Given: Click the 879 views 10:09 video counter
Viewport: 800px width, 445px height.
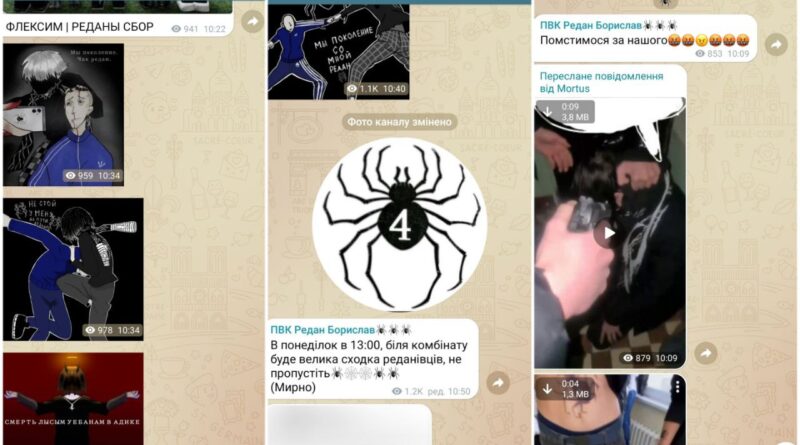Looking at the screenshot, I should click(x=651, y=358).
